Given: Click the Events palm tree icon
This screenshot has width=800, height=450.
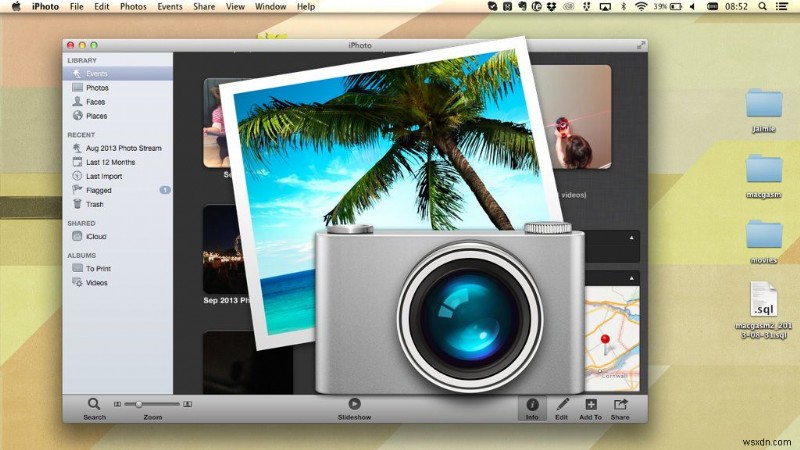Looking at the screenshot, I should point(77,74).
